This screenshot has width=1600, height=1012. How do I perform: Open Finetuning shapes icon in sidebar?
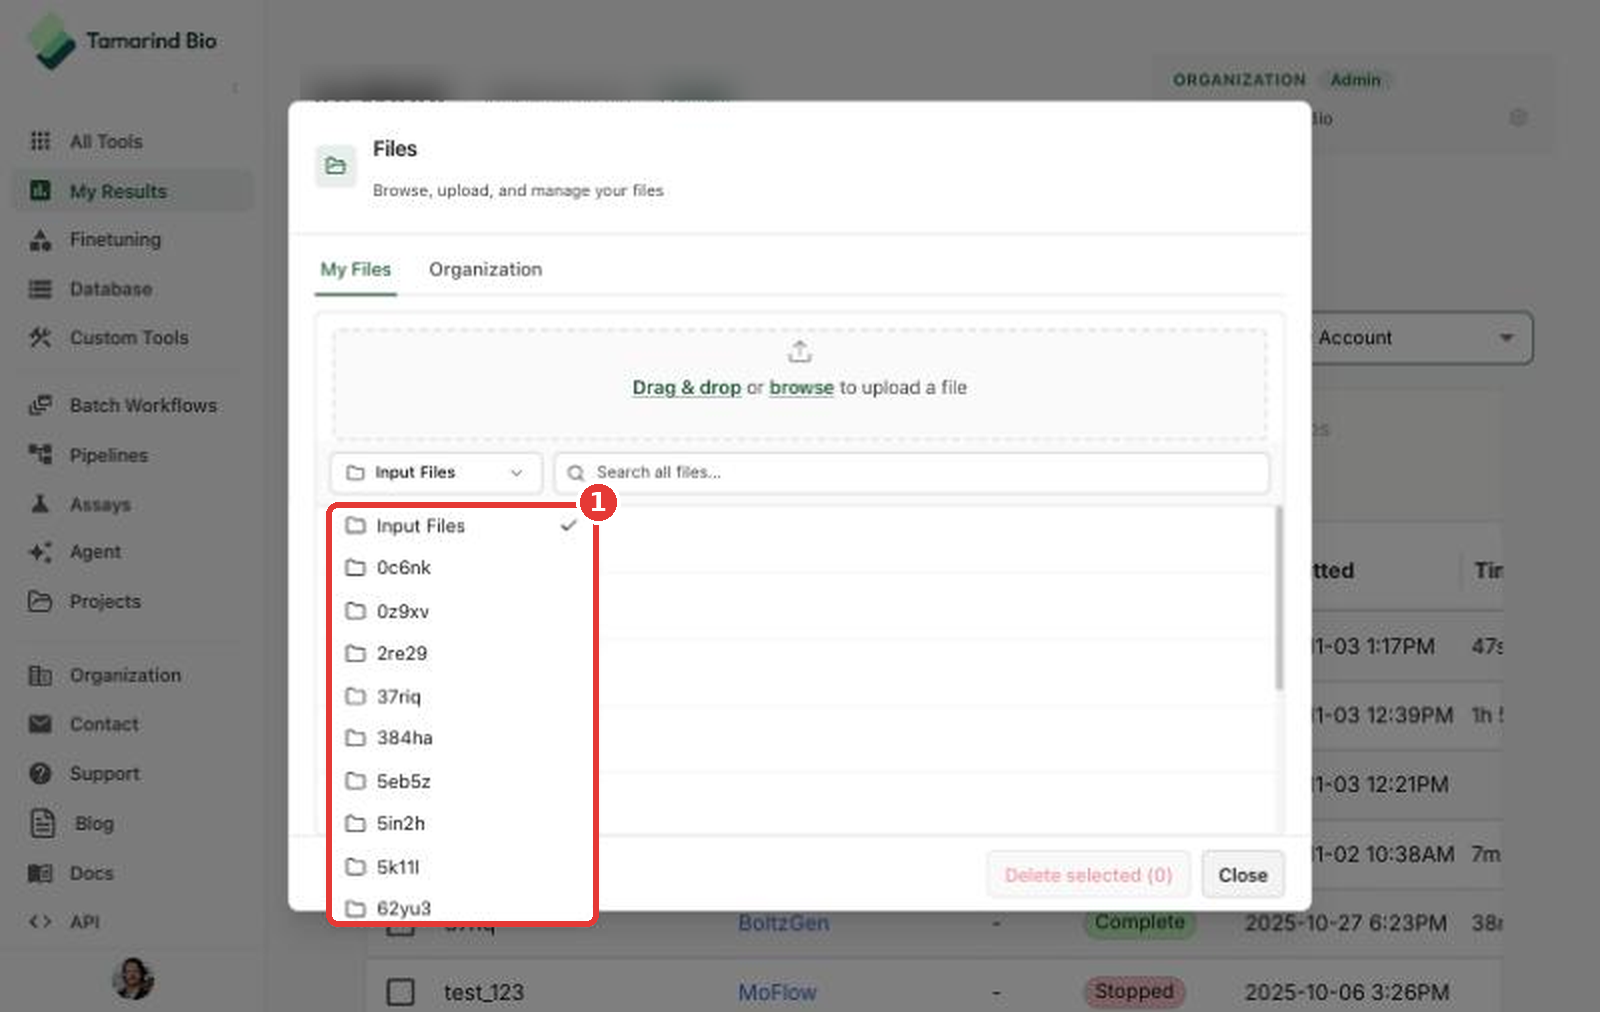[40, 240]
